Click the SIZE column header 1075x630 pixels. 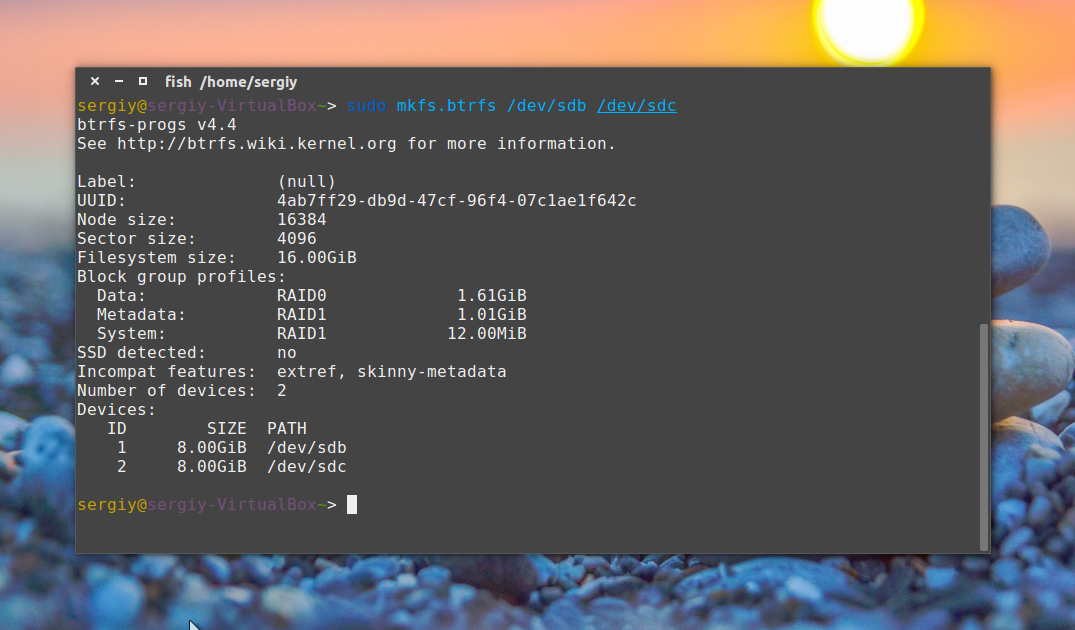[x=227, y=428]
